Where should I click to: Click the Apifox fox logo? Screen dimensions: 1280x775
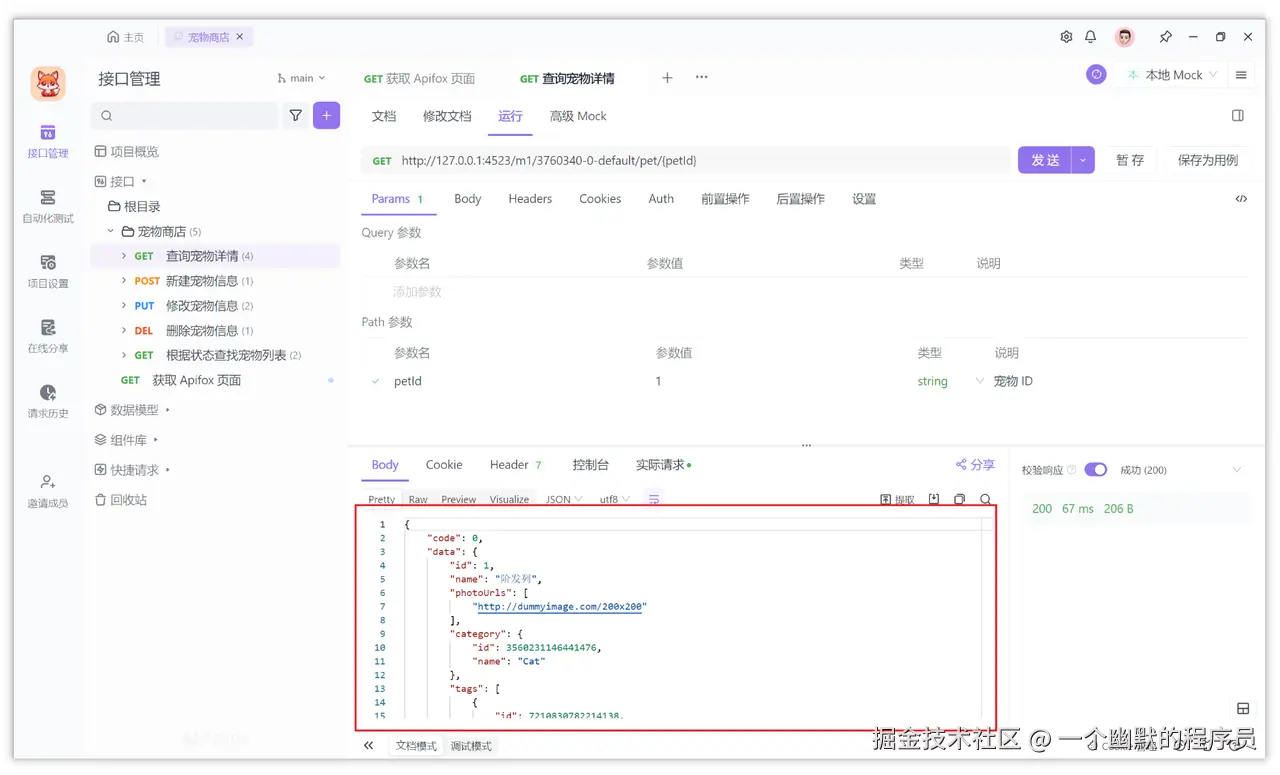(47, 84)
